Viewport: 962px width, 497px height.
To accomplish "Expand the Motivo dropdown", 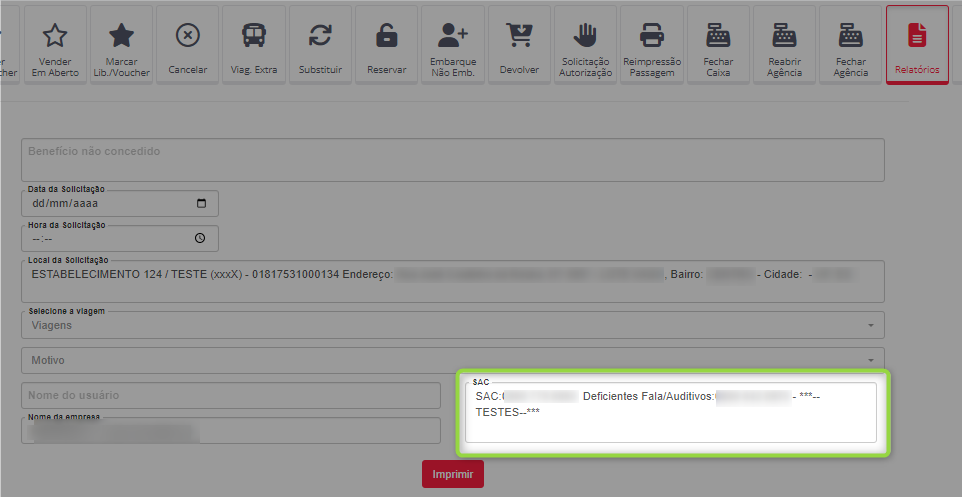I will tap(453, 360).
